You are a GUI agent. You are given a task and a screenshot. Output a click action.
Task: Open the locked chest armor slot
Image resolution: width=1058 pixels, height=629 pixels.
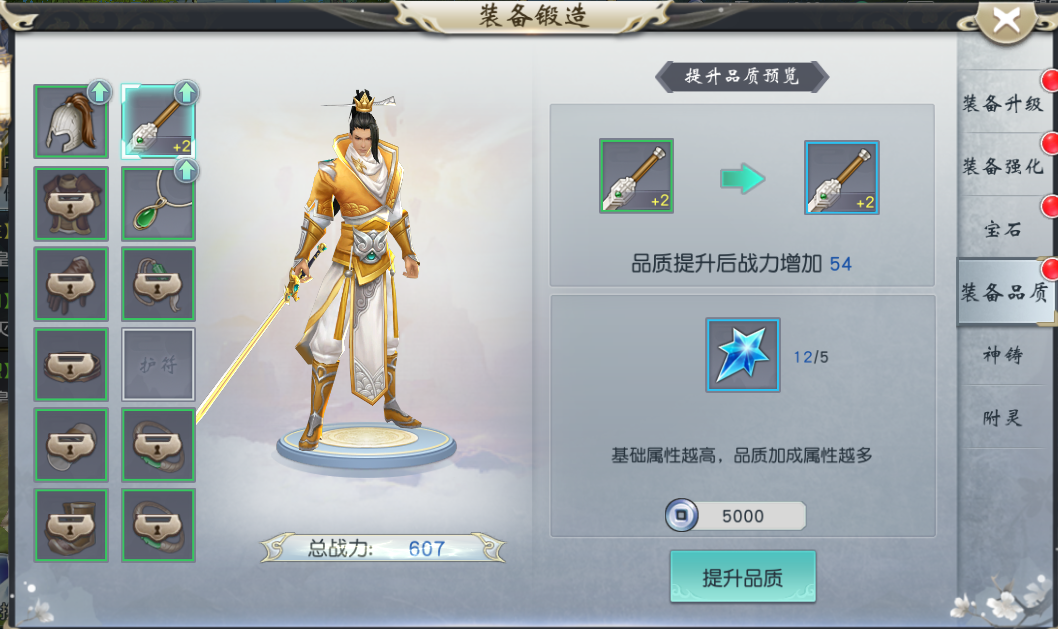(x=71, y=203)
